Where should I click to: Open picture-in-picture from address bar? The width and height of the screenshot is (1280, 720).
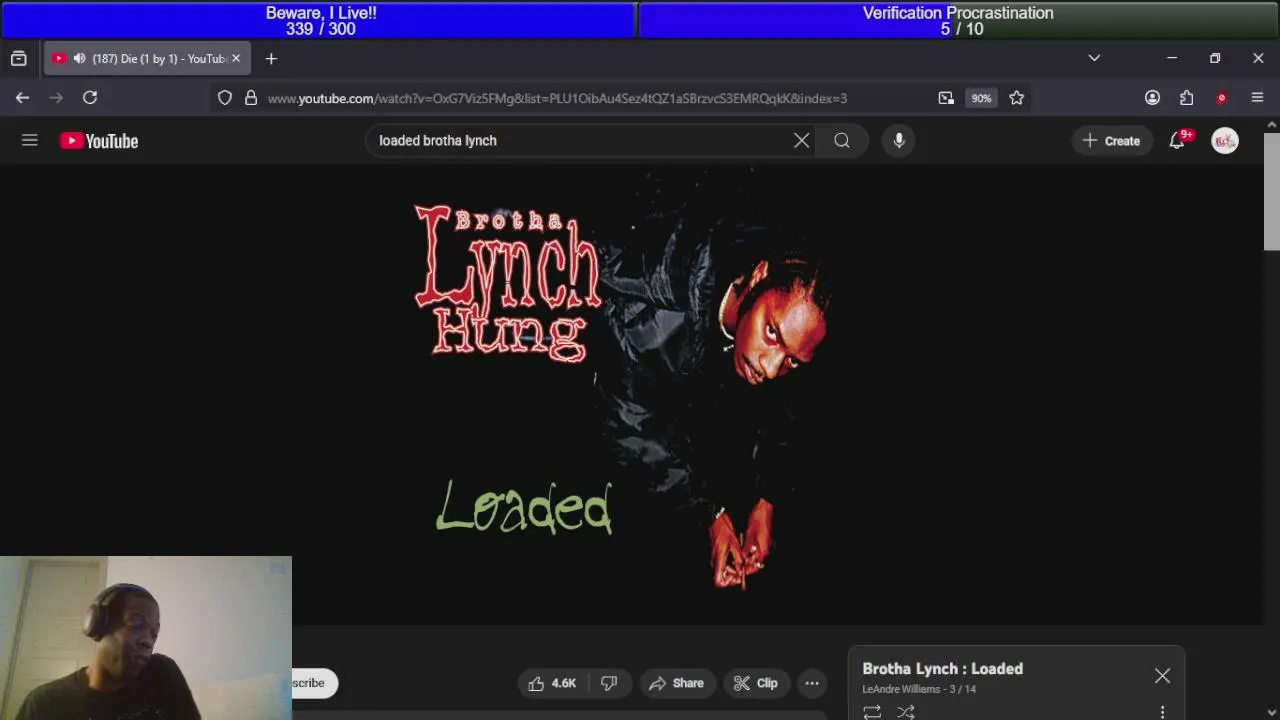coord(946,98)
